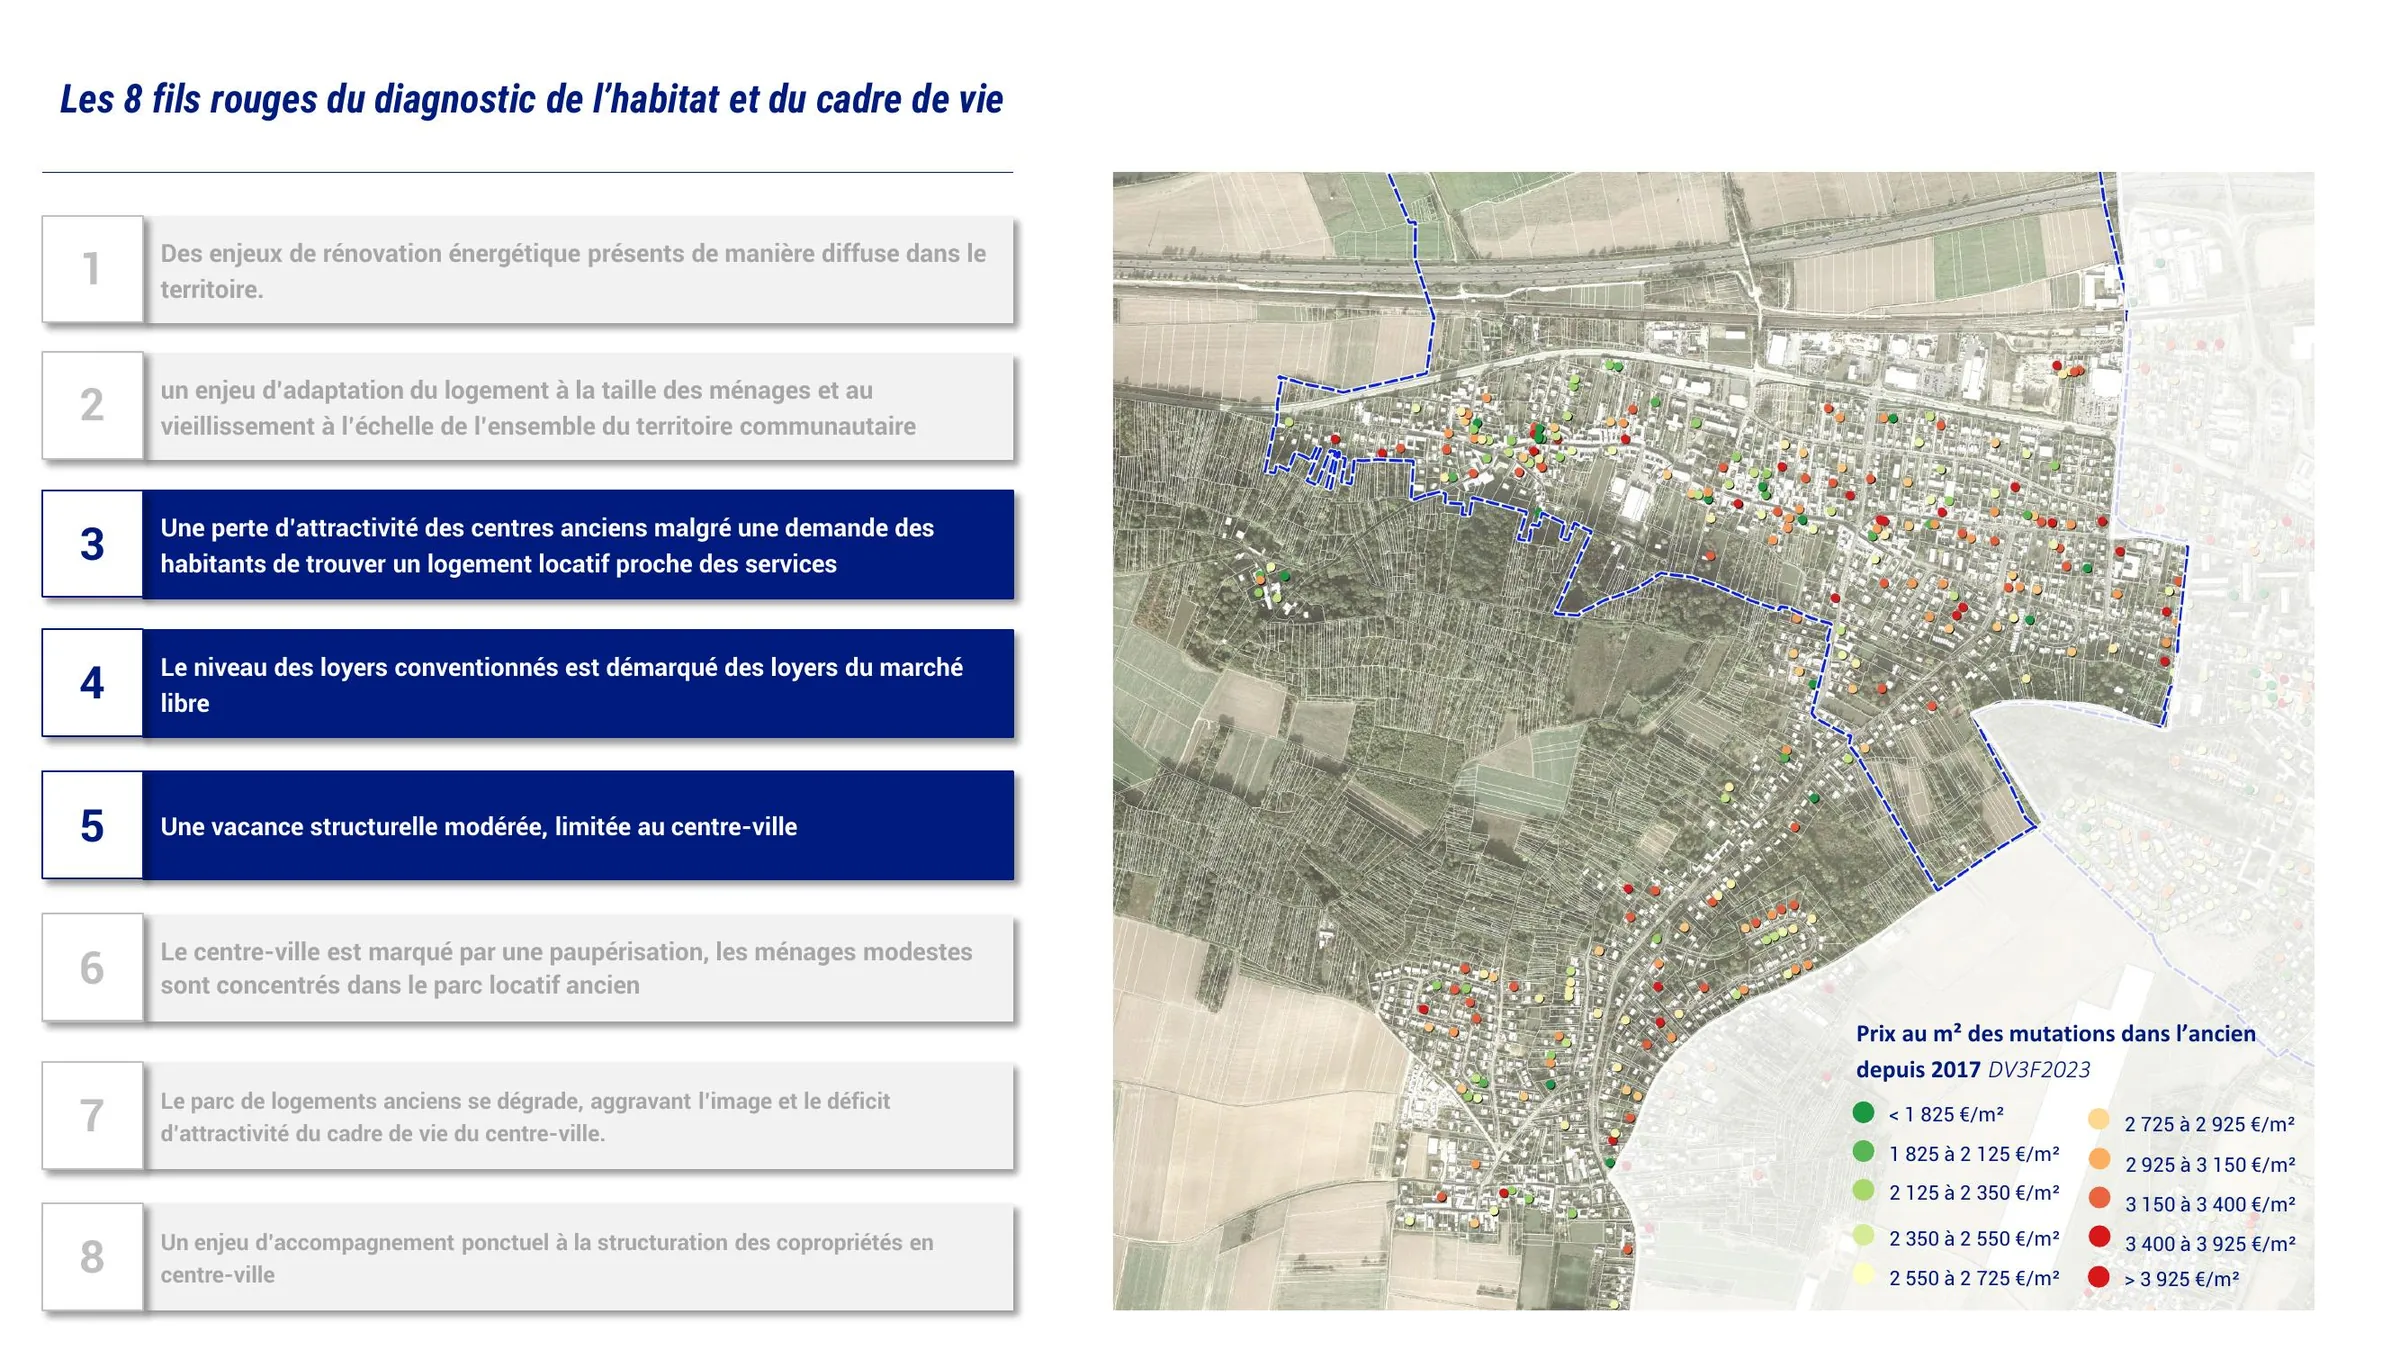2400x1350 pixels.
Task: Select number box 2
Action: (x=92, y=405)
